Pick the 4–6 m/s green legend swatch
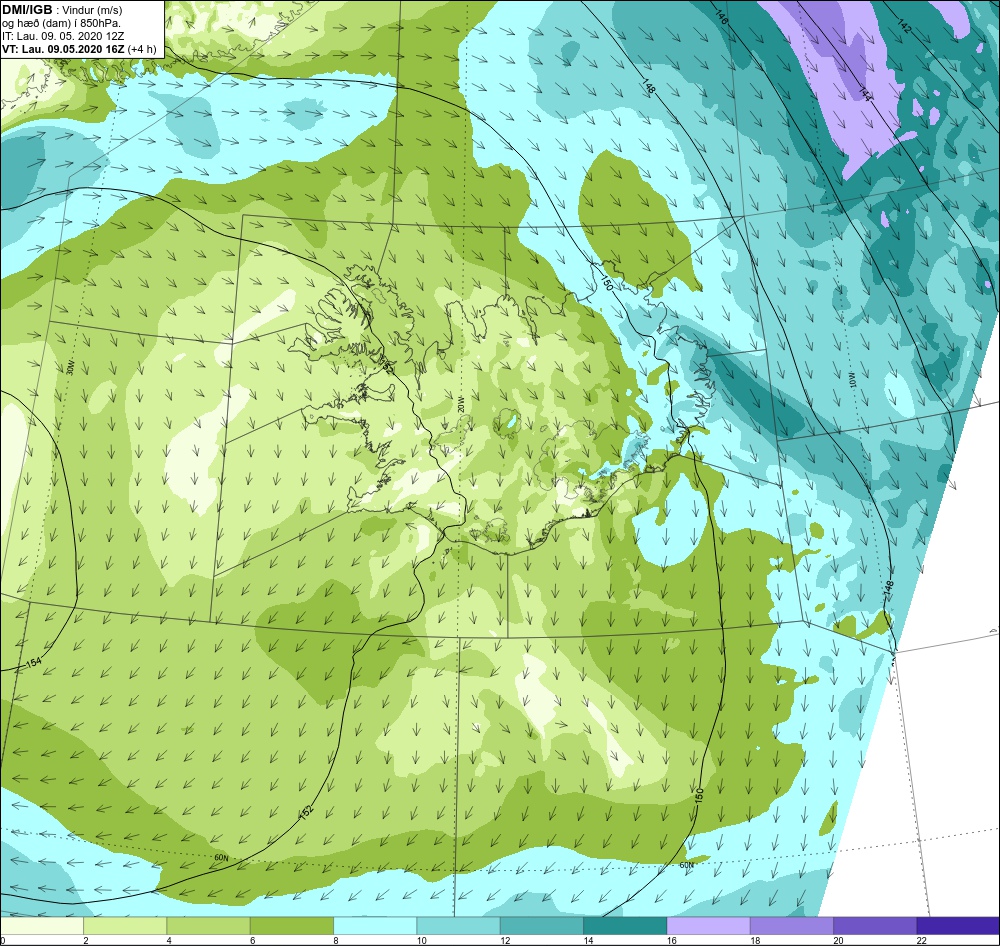The height and width of the screenshot is (946, 1000). pos(209,925)
